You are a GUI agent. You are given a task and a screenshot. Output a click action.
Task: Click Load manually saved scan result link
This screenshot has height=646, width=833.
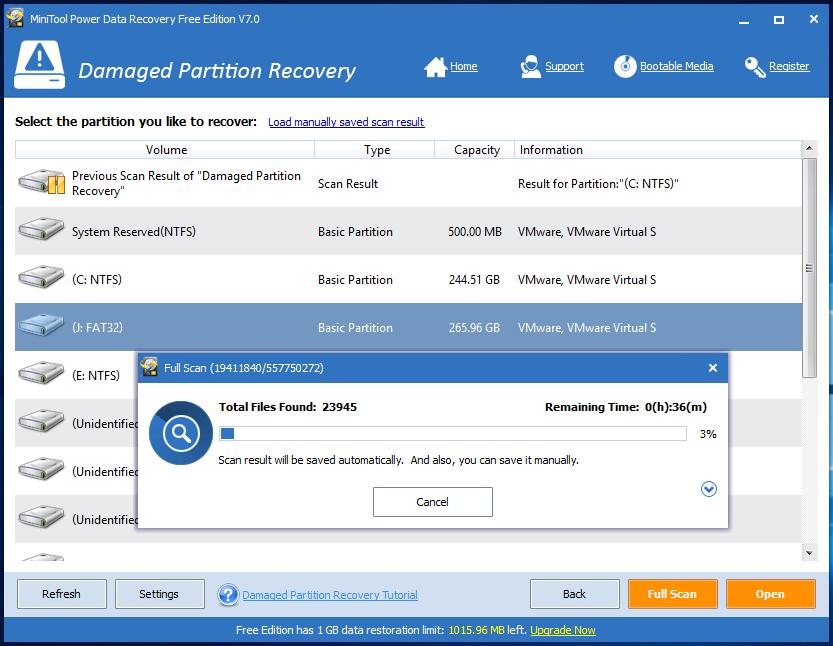point(346,122)
